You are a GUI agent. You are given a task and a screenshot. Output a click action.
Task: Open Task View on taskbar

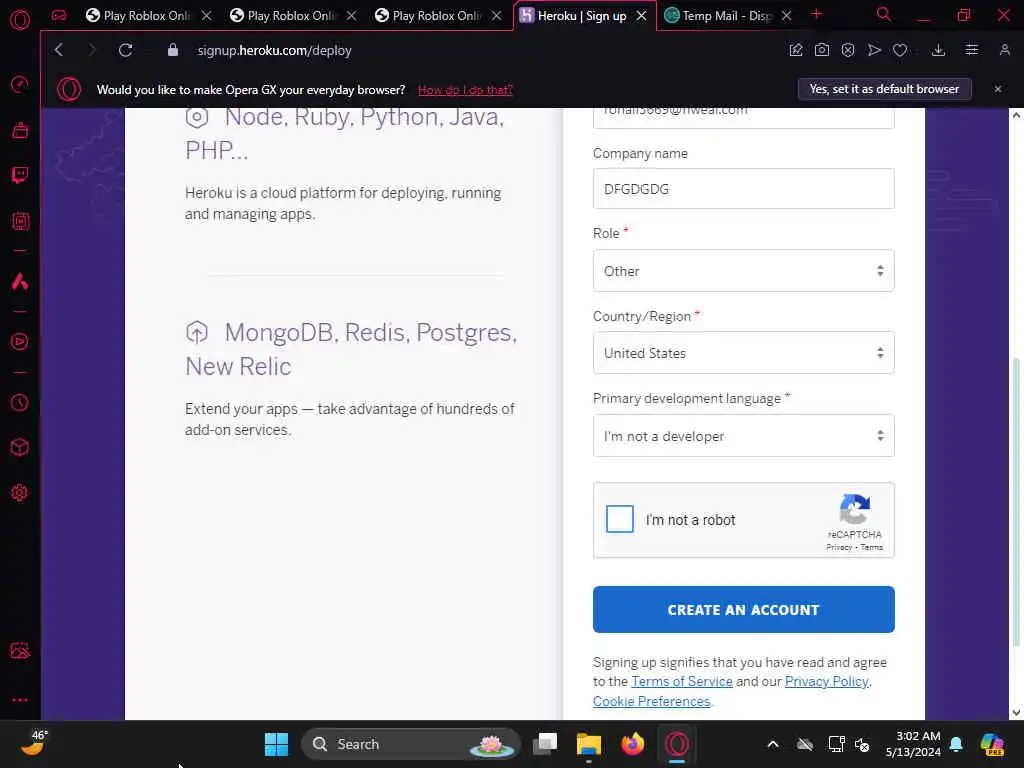(545, 744)
